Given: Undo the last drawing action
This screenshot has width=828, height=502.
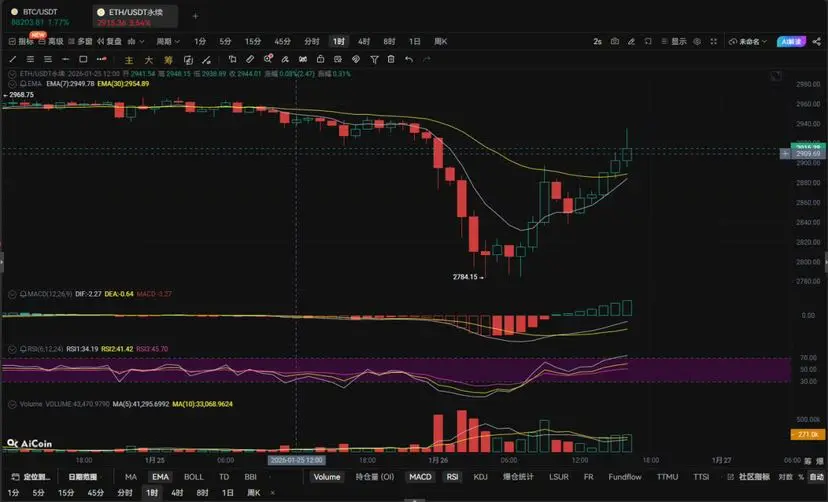Looking at the screenshot, I should [409, 59].
